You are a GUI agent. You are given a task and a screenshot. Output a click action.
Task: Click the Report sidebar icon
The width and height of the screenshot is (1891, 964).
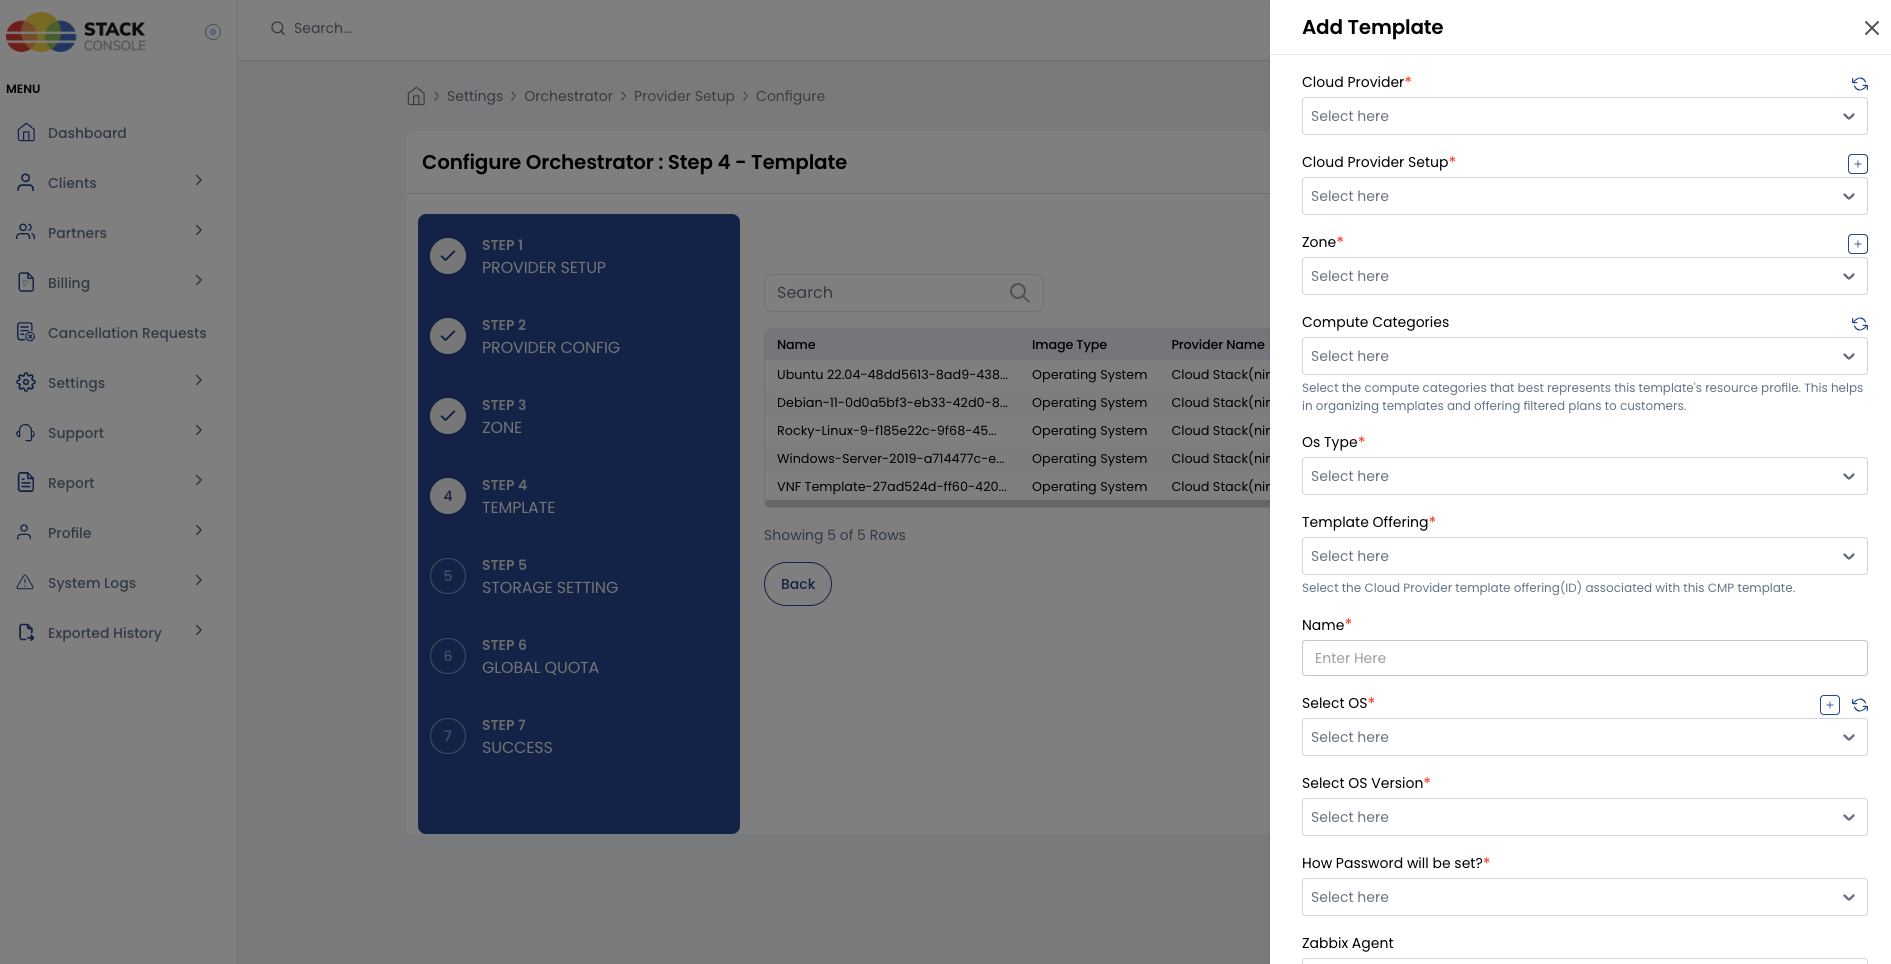coord(26,482)
